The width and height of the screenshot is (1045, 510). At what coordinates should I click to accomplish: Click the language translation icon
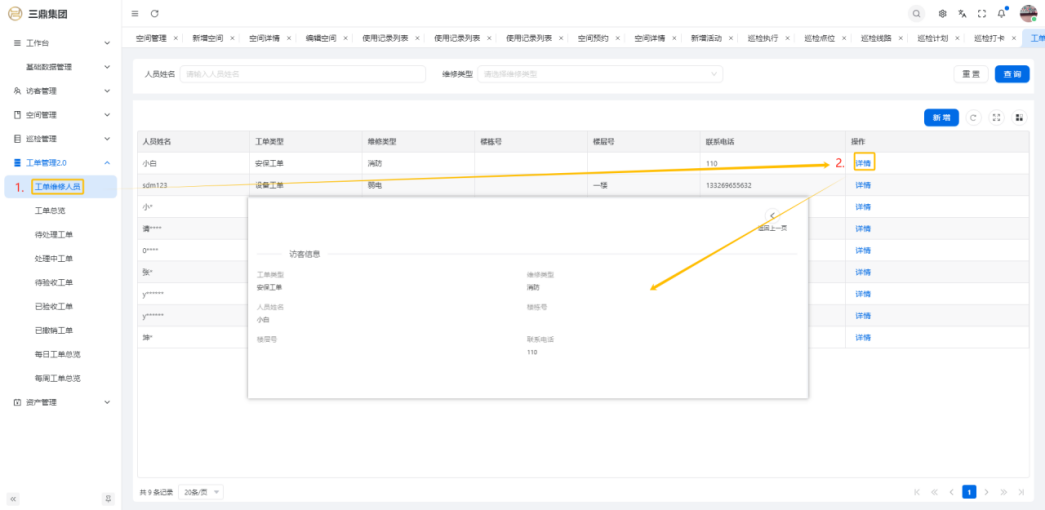tap(962, 13)
